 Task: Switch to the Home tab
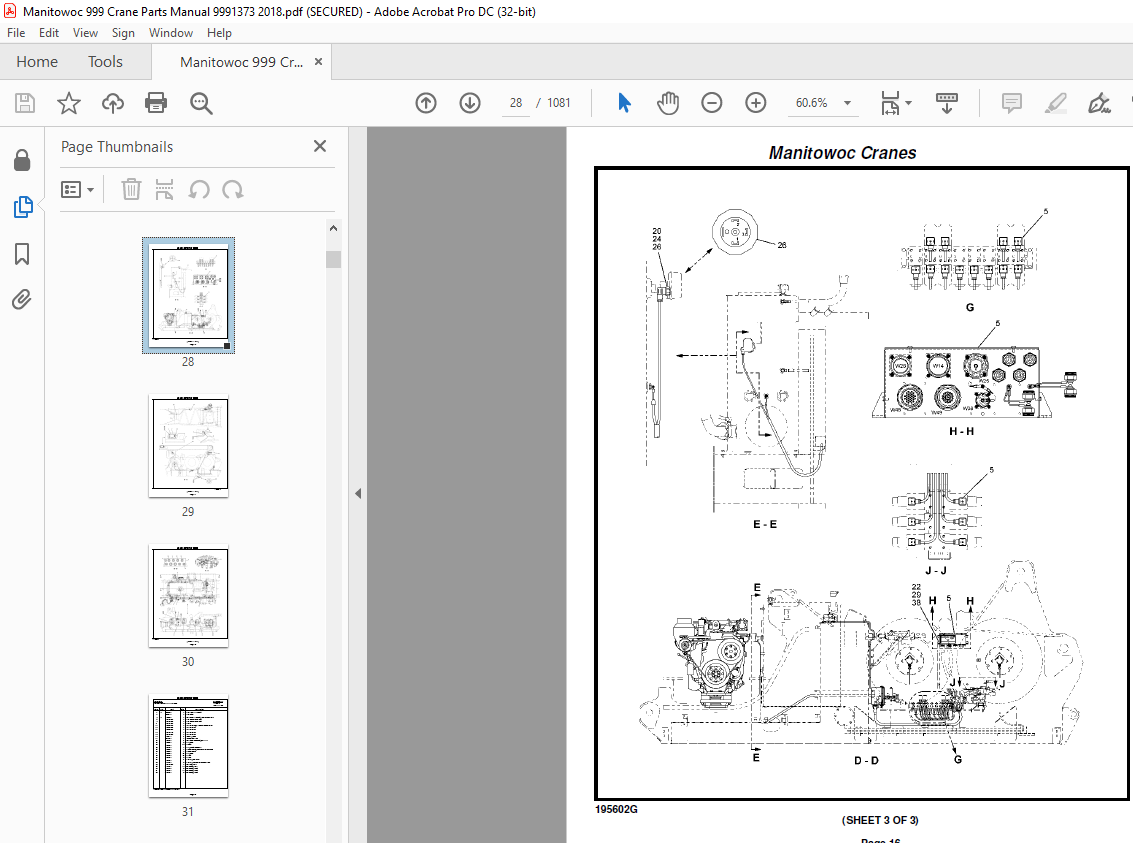click(x=37, y=62)
